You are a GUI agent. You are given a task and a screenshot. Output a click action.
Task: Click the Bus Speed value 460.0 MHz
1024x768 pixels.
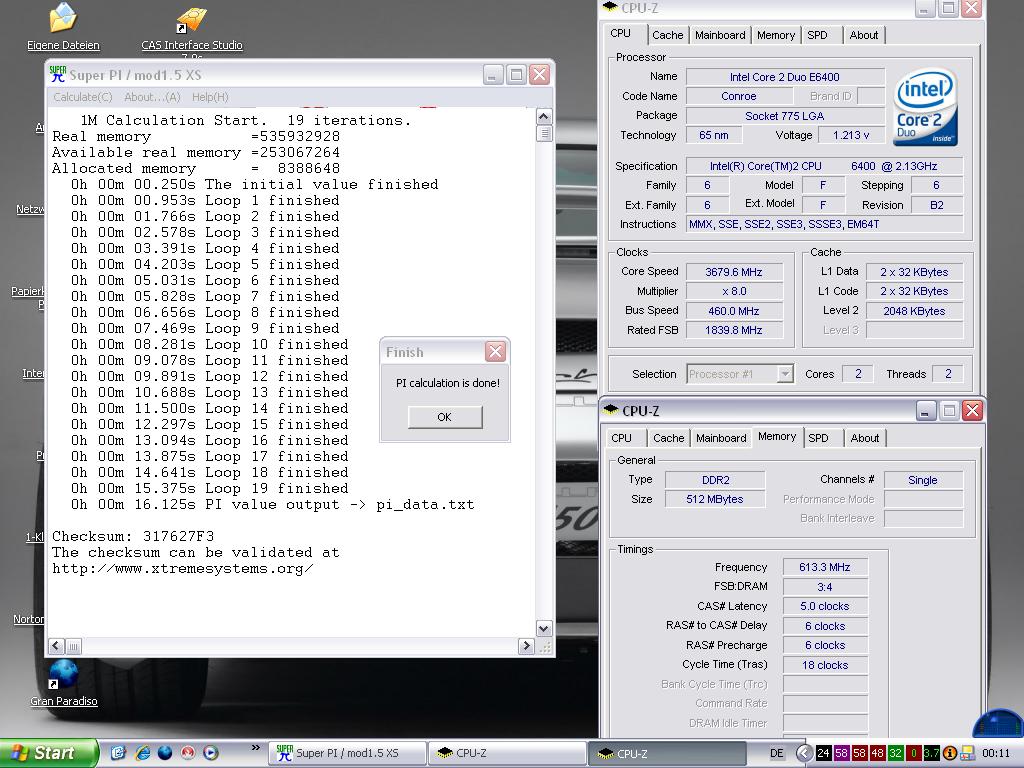(733, 311)
